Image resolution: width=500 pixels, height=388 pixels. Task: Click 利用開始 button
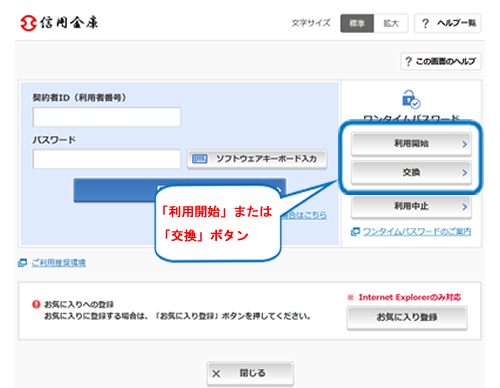[x=411, y=144]
